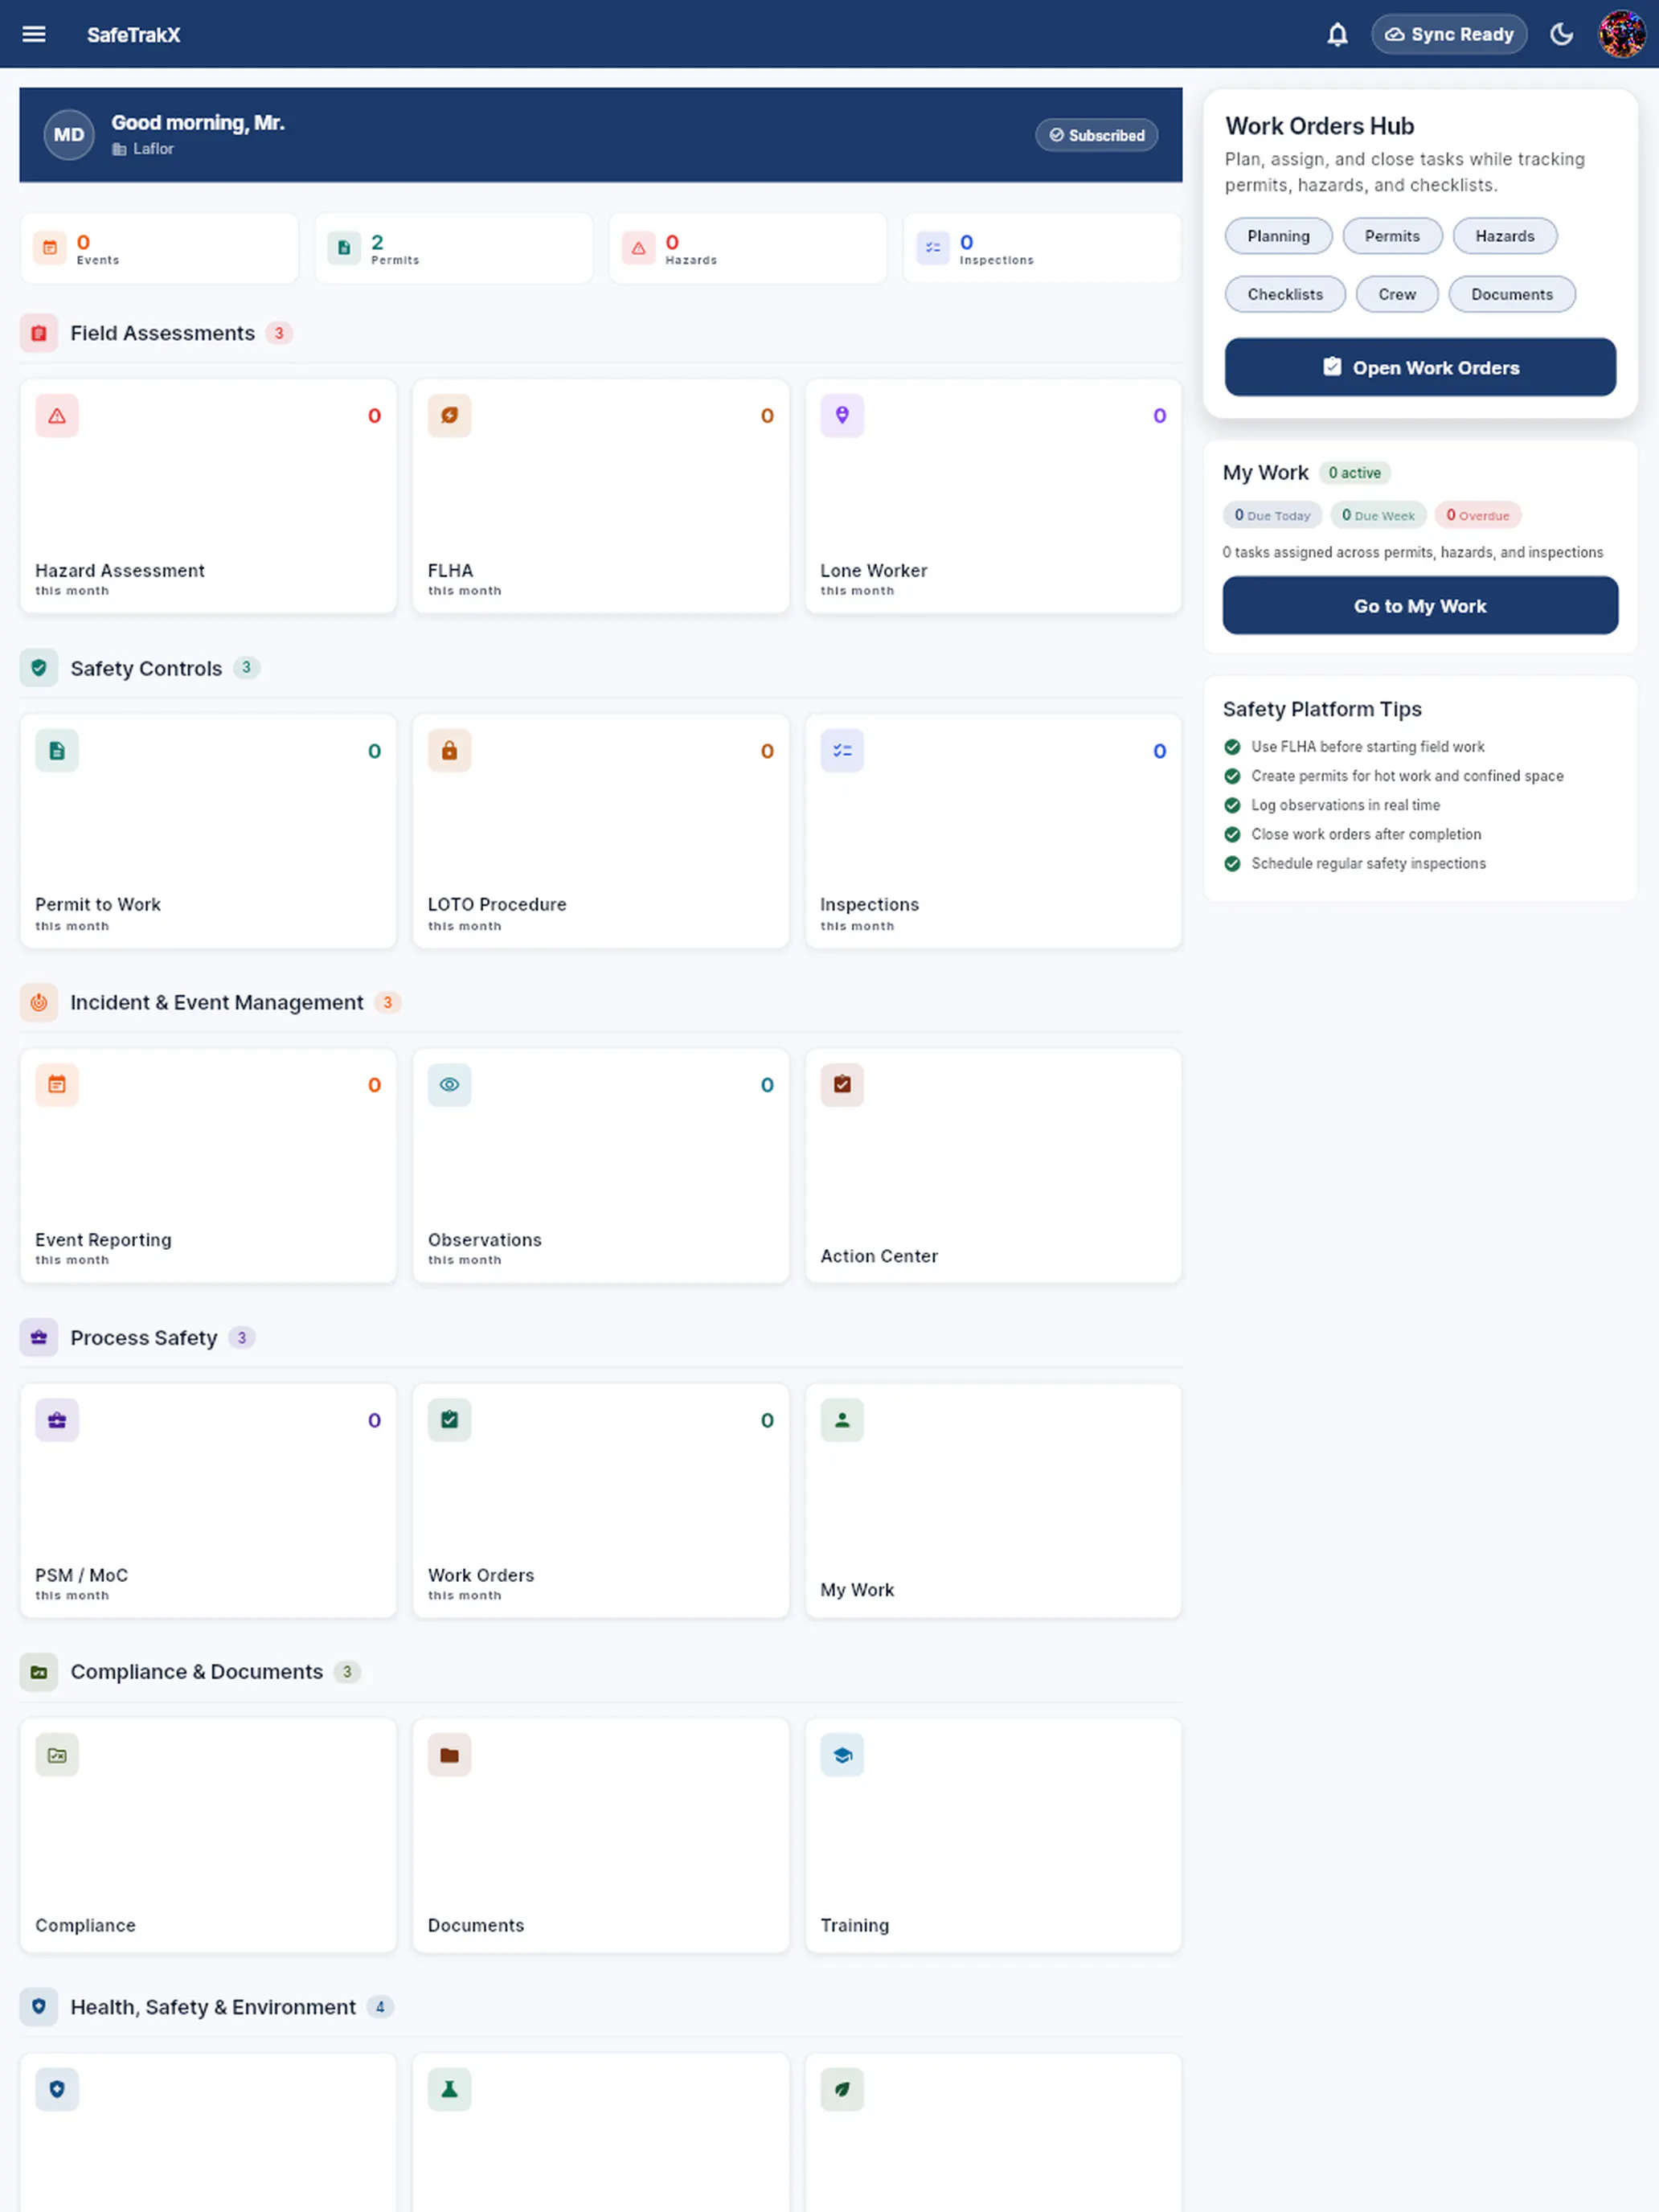Open the Observations card title
Image resolution: width=1659 pixels, height=2212 pixels.
pos(485,1240)
